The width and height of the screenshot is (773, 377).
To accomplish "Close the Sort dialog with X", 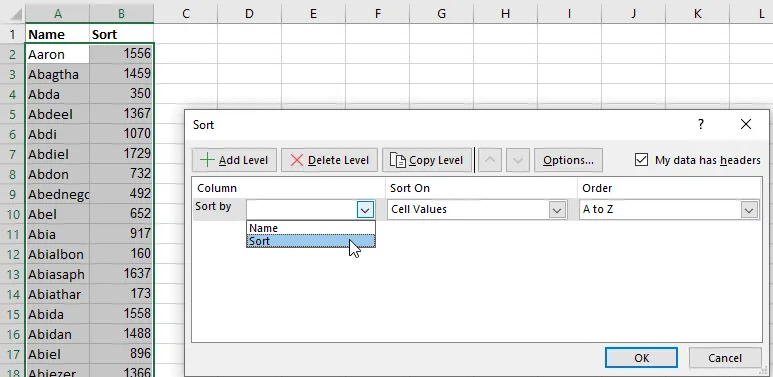I will coord(746,124).
